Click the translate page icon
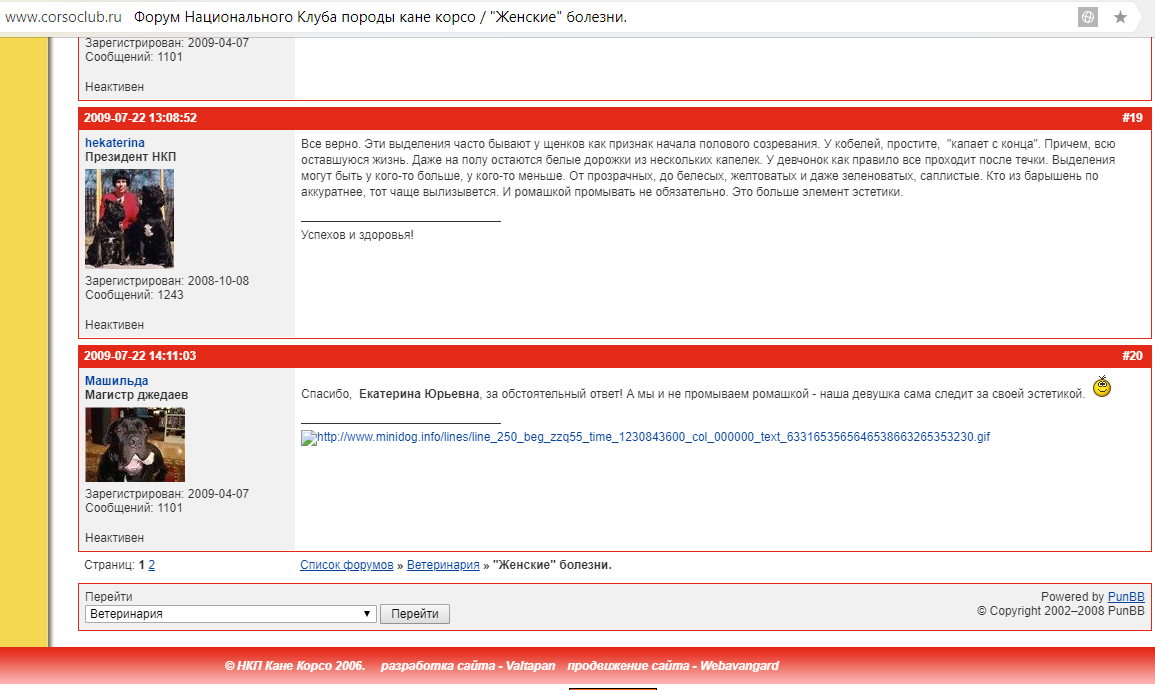Screen dimensions: 1155x690 (1087, 17)
